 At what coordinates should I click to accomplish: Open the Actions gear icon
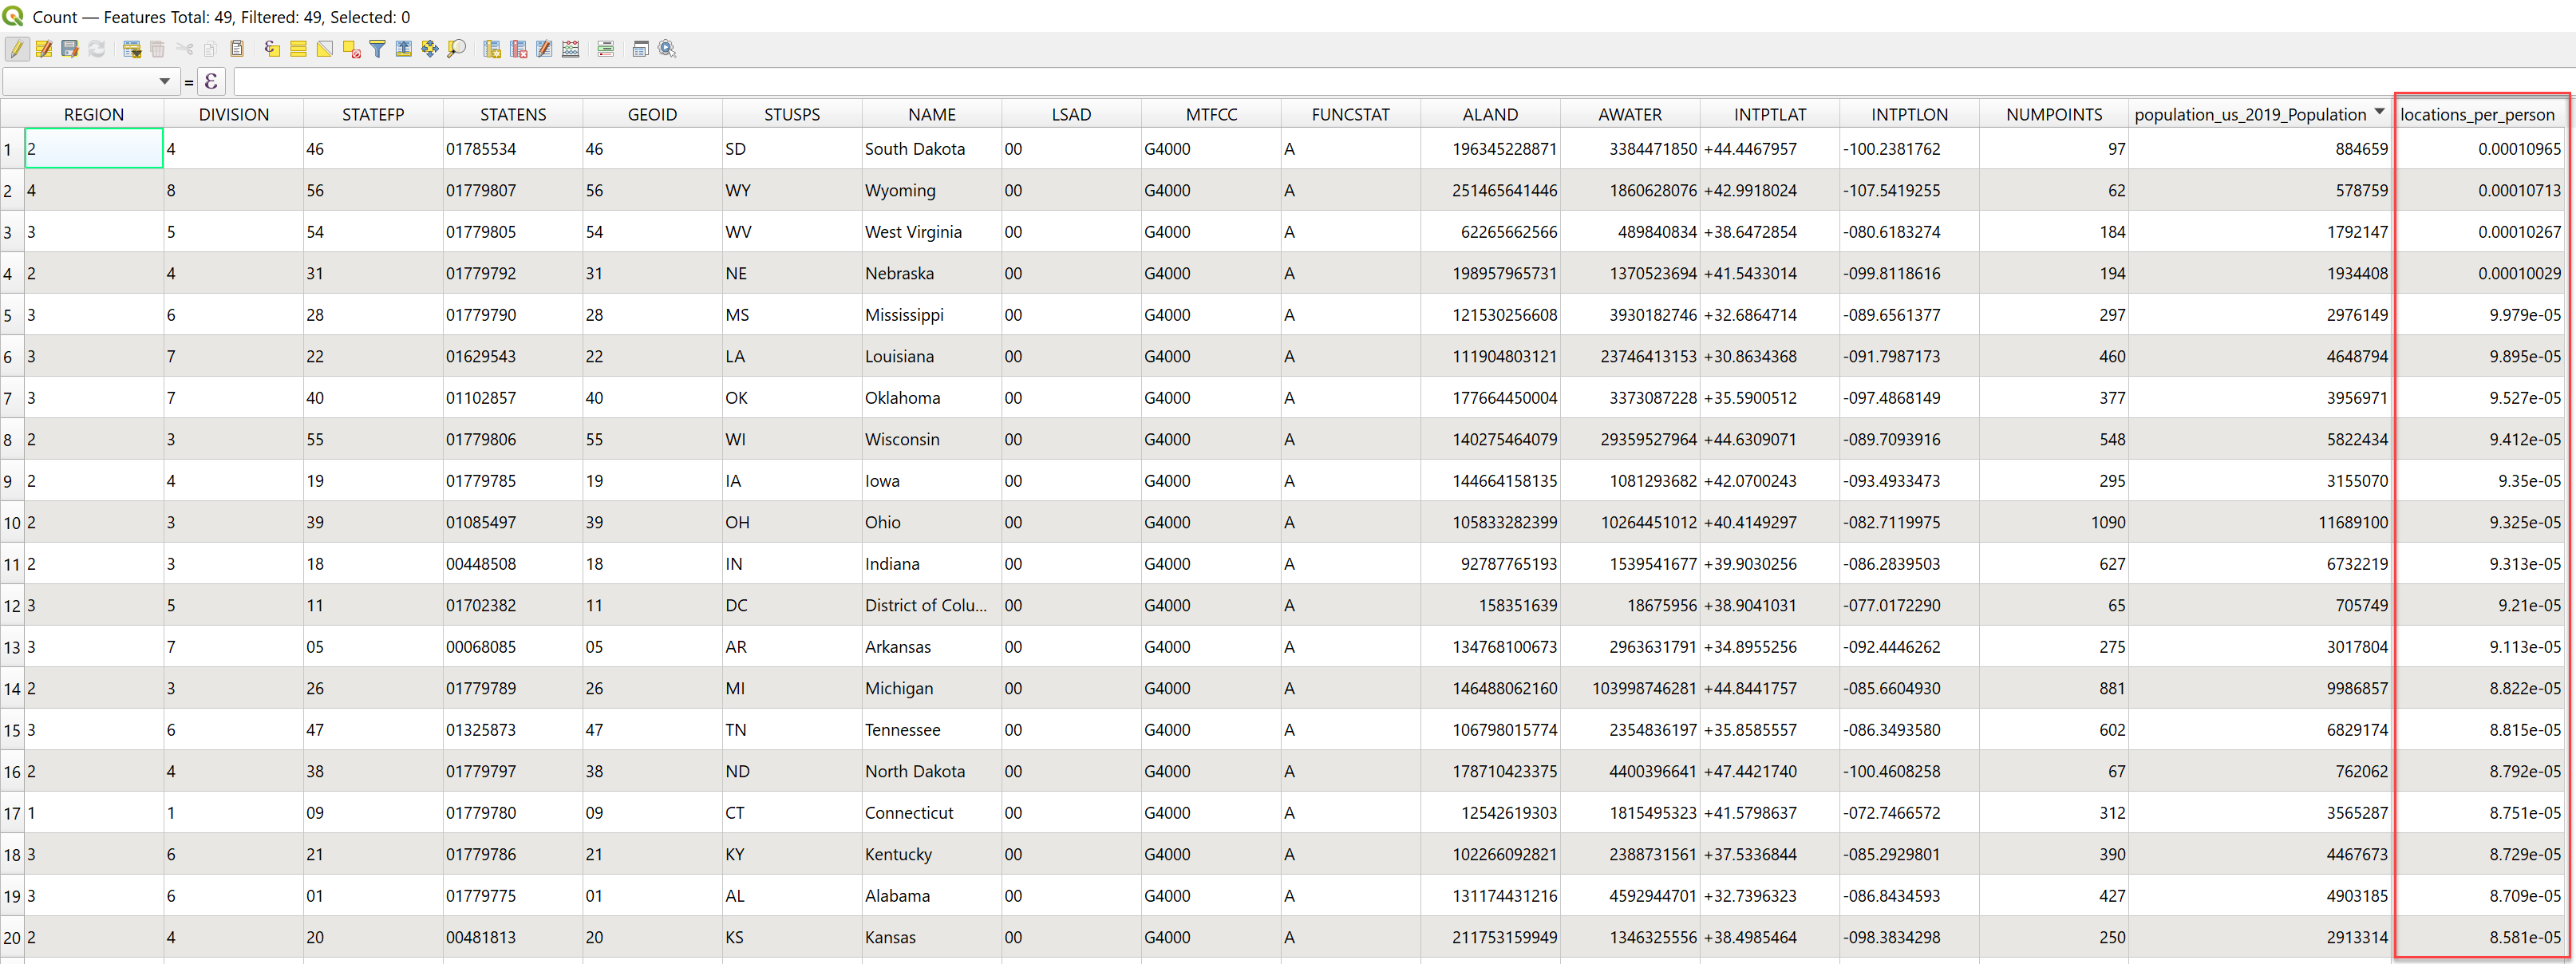[668, 49]
